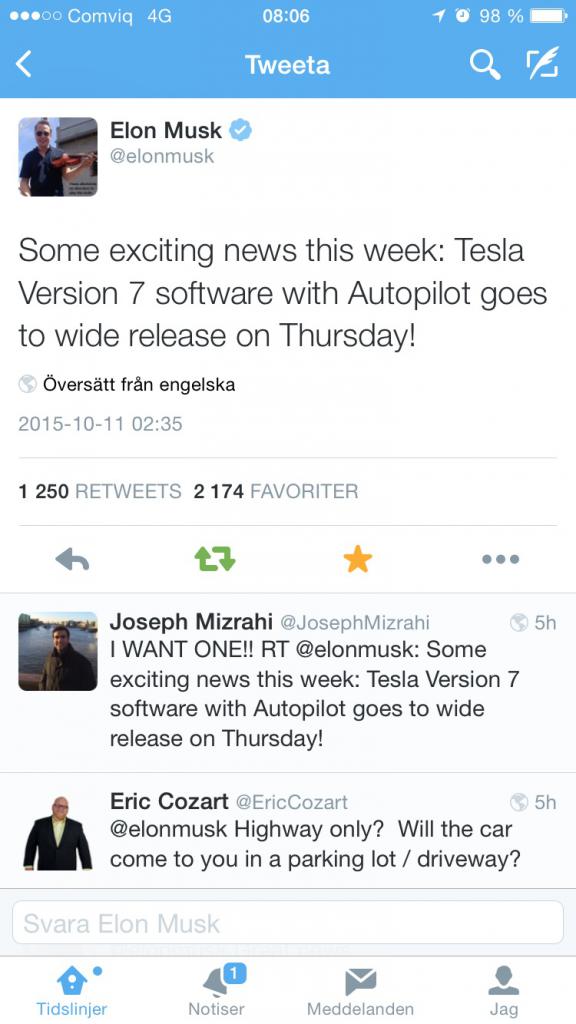Tap @elonmusk mention in Eric Cozart's reply

point(168,830)
